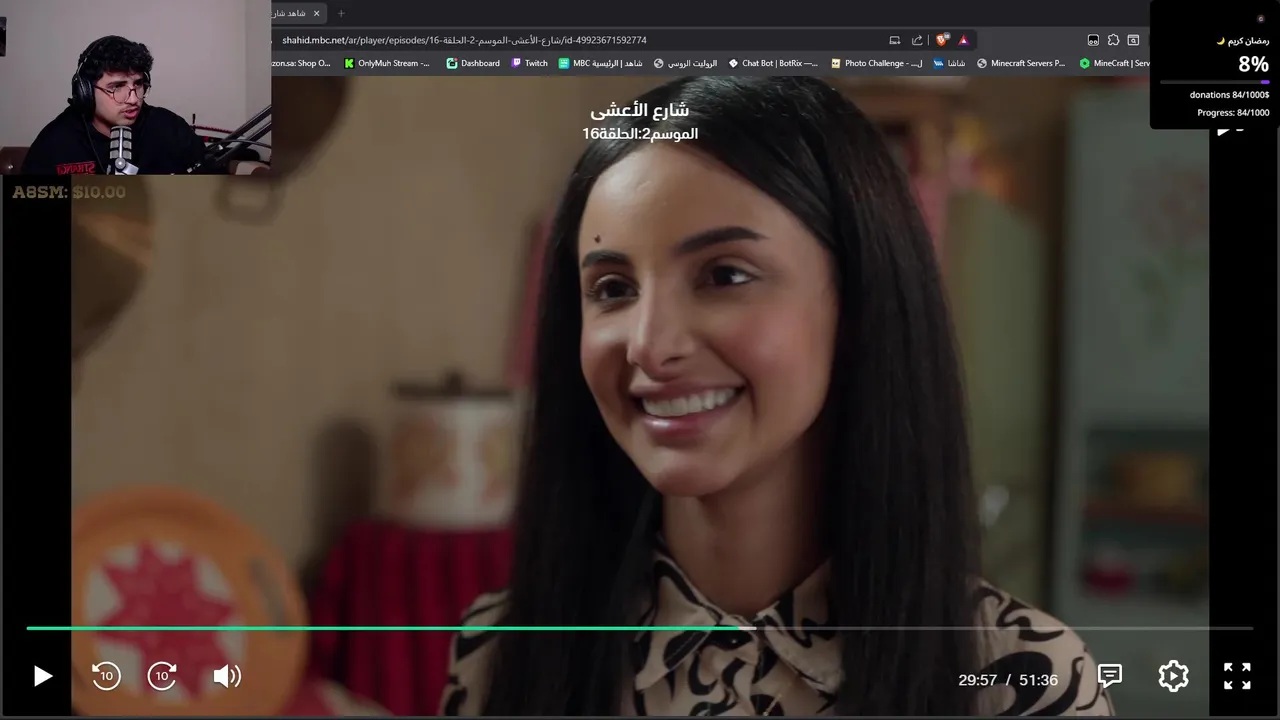Click the Brave Shields lion icon
This screenshot has width=1280, height=720.
click(x=942, y=40)
